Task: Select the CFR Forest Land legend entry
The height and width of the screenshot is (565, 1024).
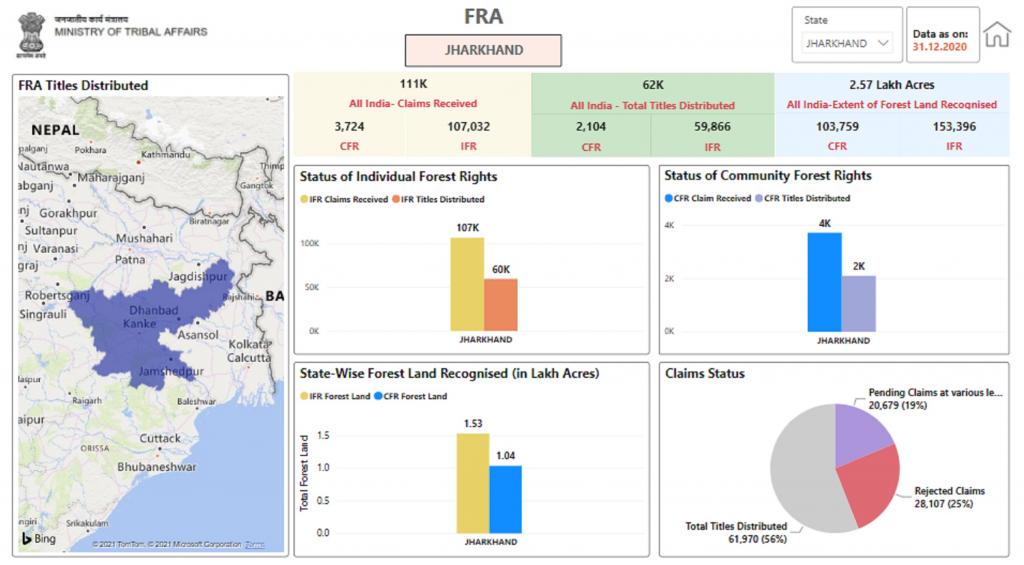Action: coord(413,396)
